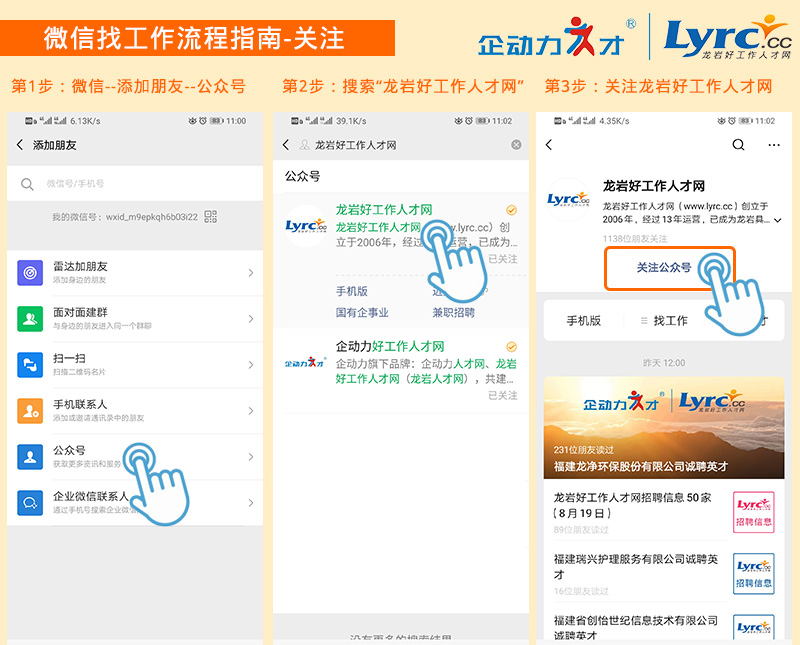This screenshot has width=800, height=645.
Task: Tap the 兼职招聘 link in search result
Action: [453, 312]
